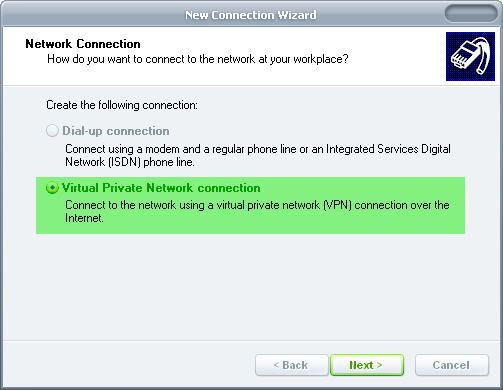This screenshot has width=503, height=390.
Task: Go to the Next wizard step
Action: pyautogui.click(x=367, y=365)
